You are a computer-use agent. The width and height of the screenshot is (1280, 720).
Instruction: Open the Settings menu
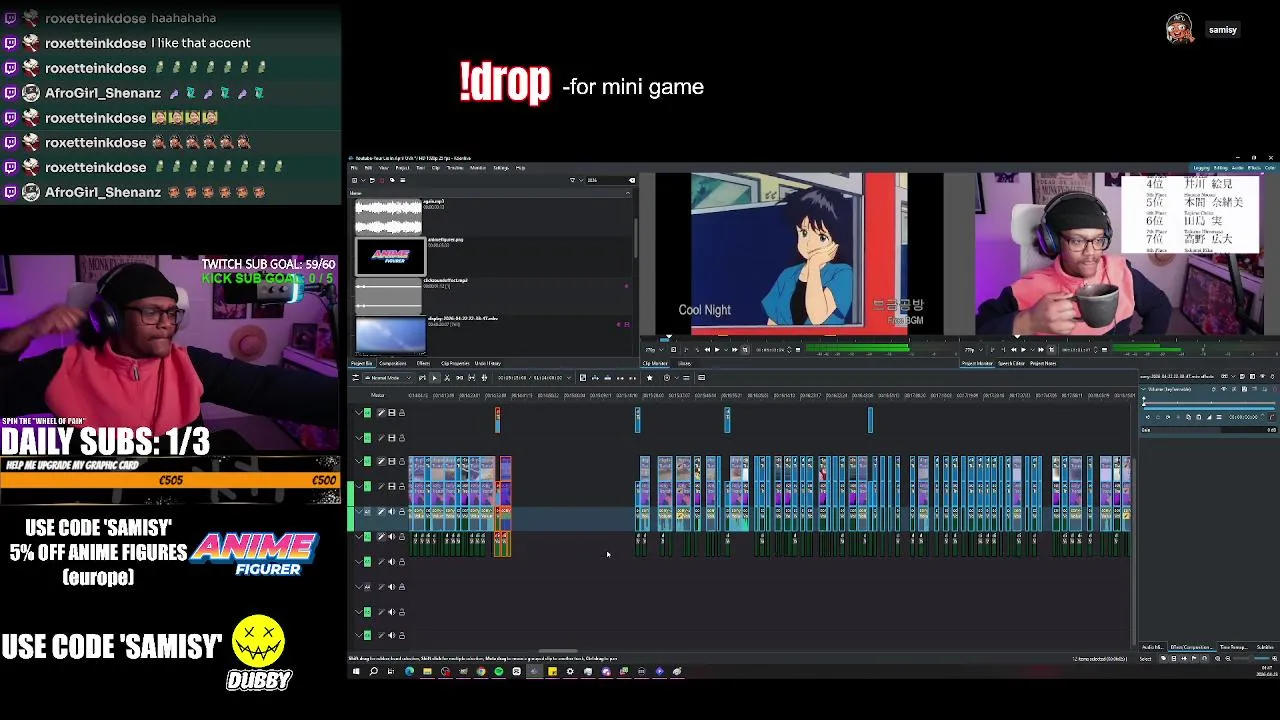pos(501,168)
